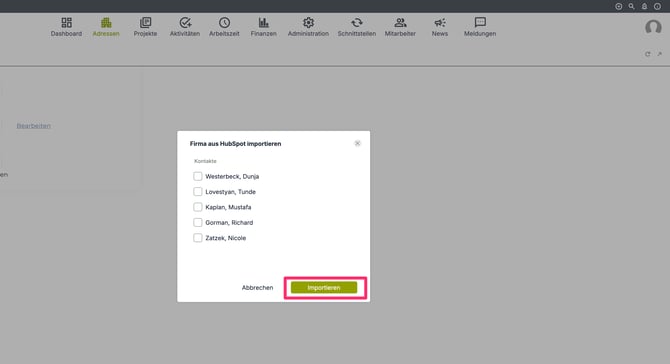Click the Bearbeiten link
This screenshot has width=670, height=364.
[34, 126]
